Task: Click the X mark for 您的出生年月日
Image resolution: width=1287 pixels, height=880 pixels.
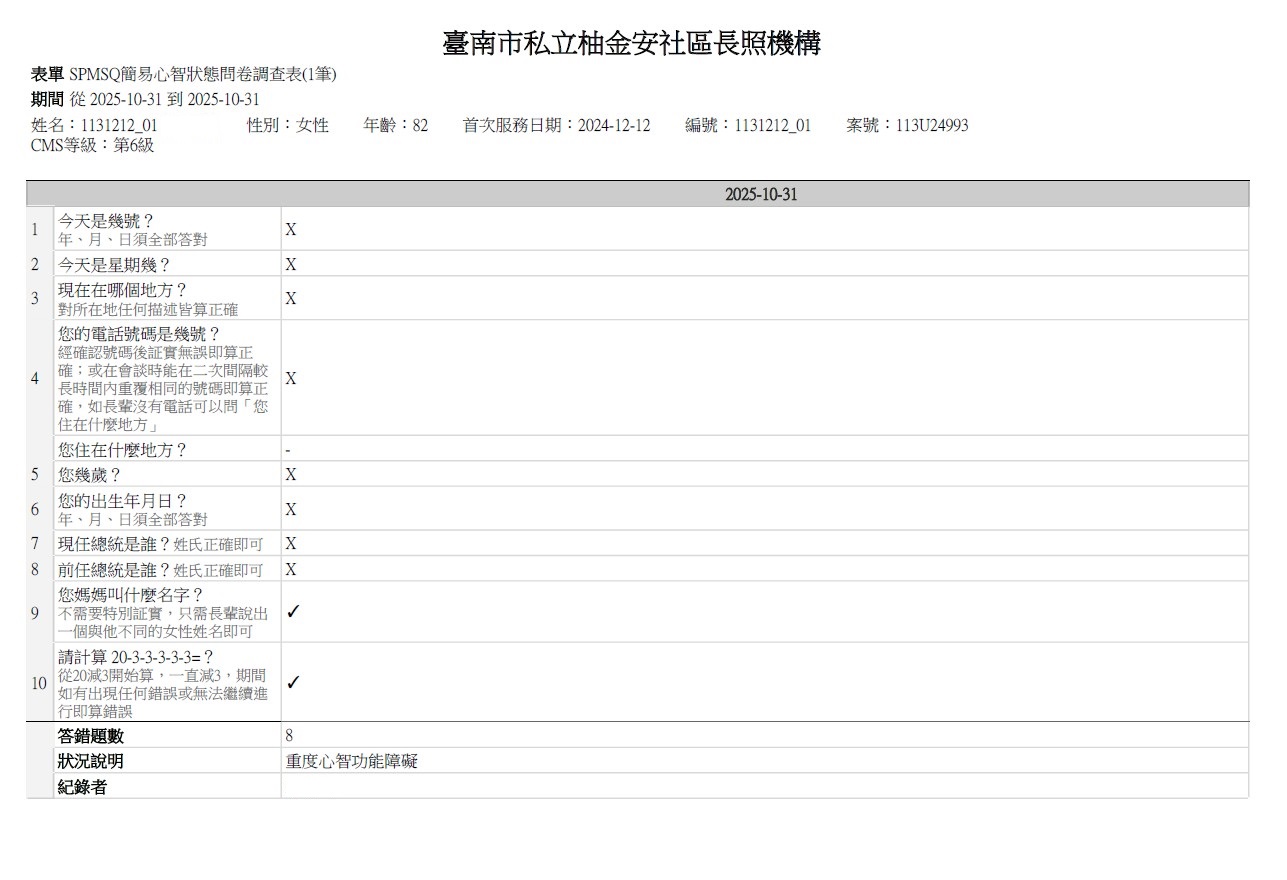Action: click(x=291, y=510)
